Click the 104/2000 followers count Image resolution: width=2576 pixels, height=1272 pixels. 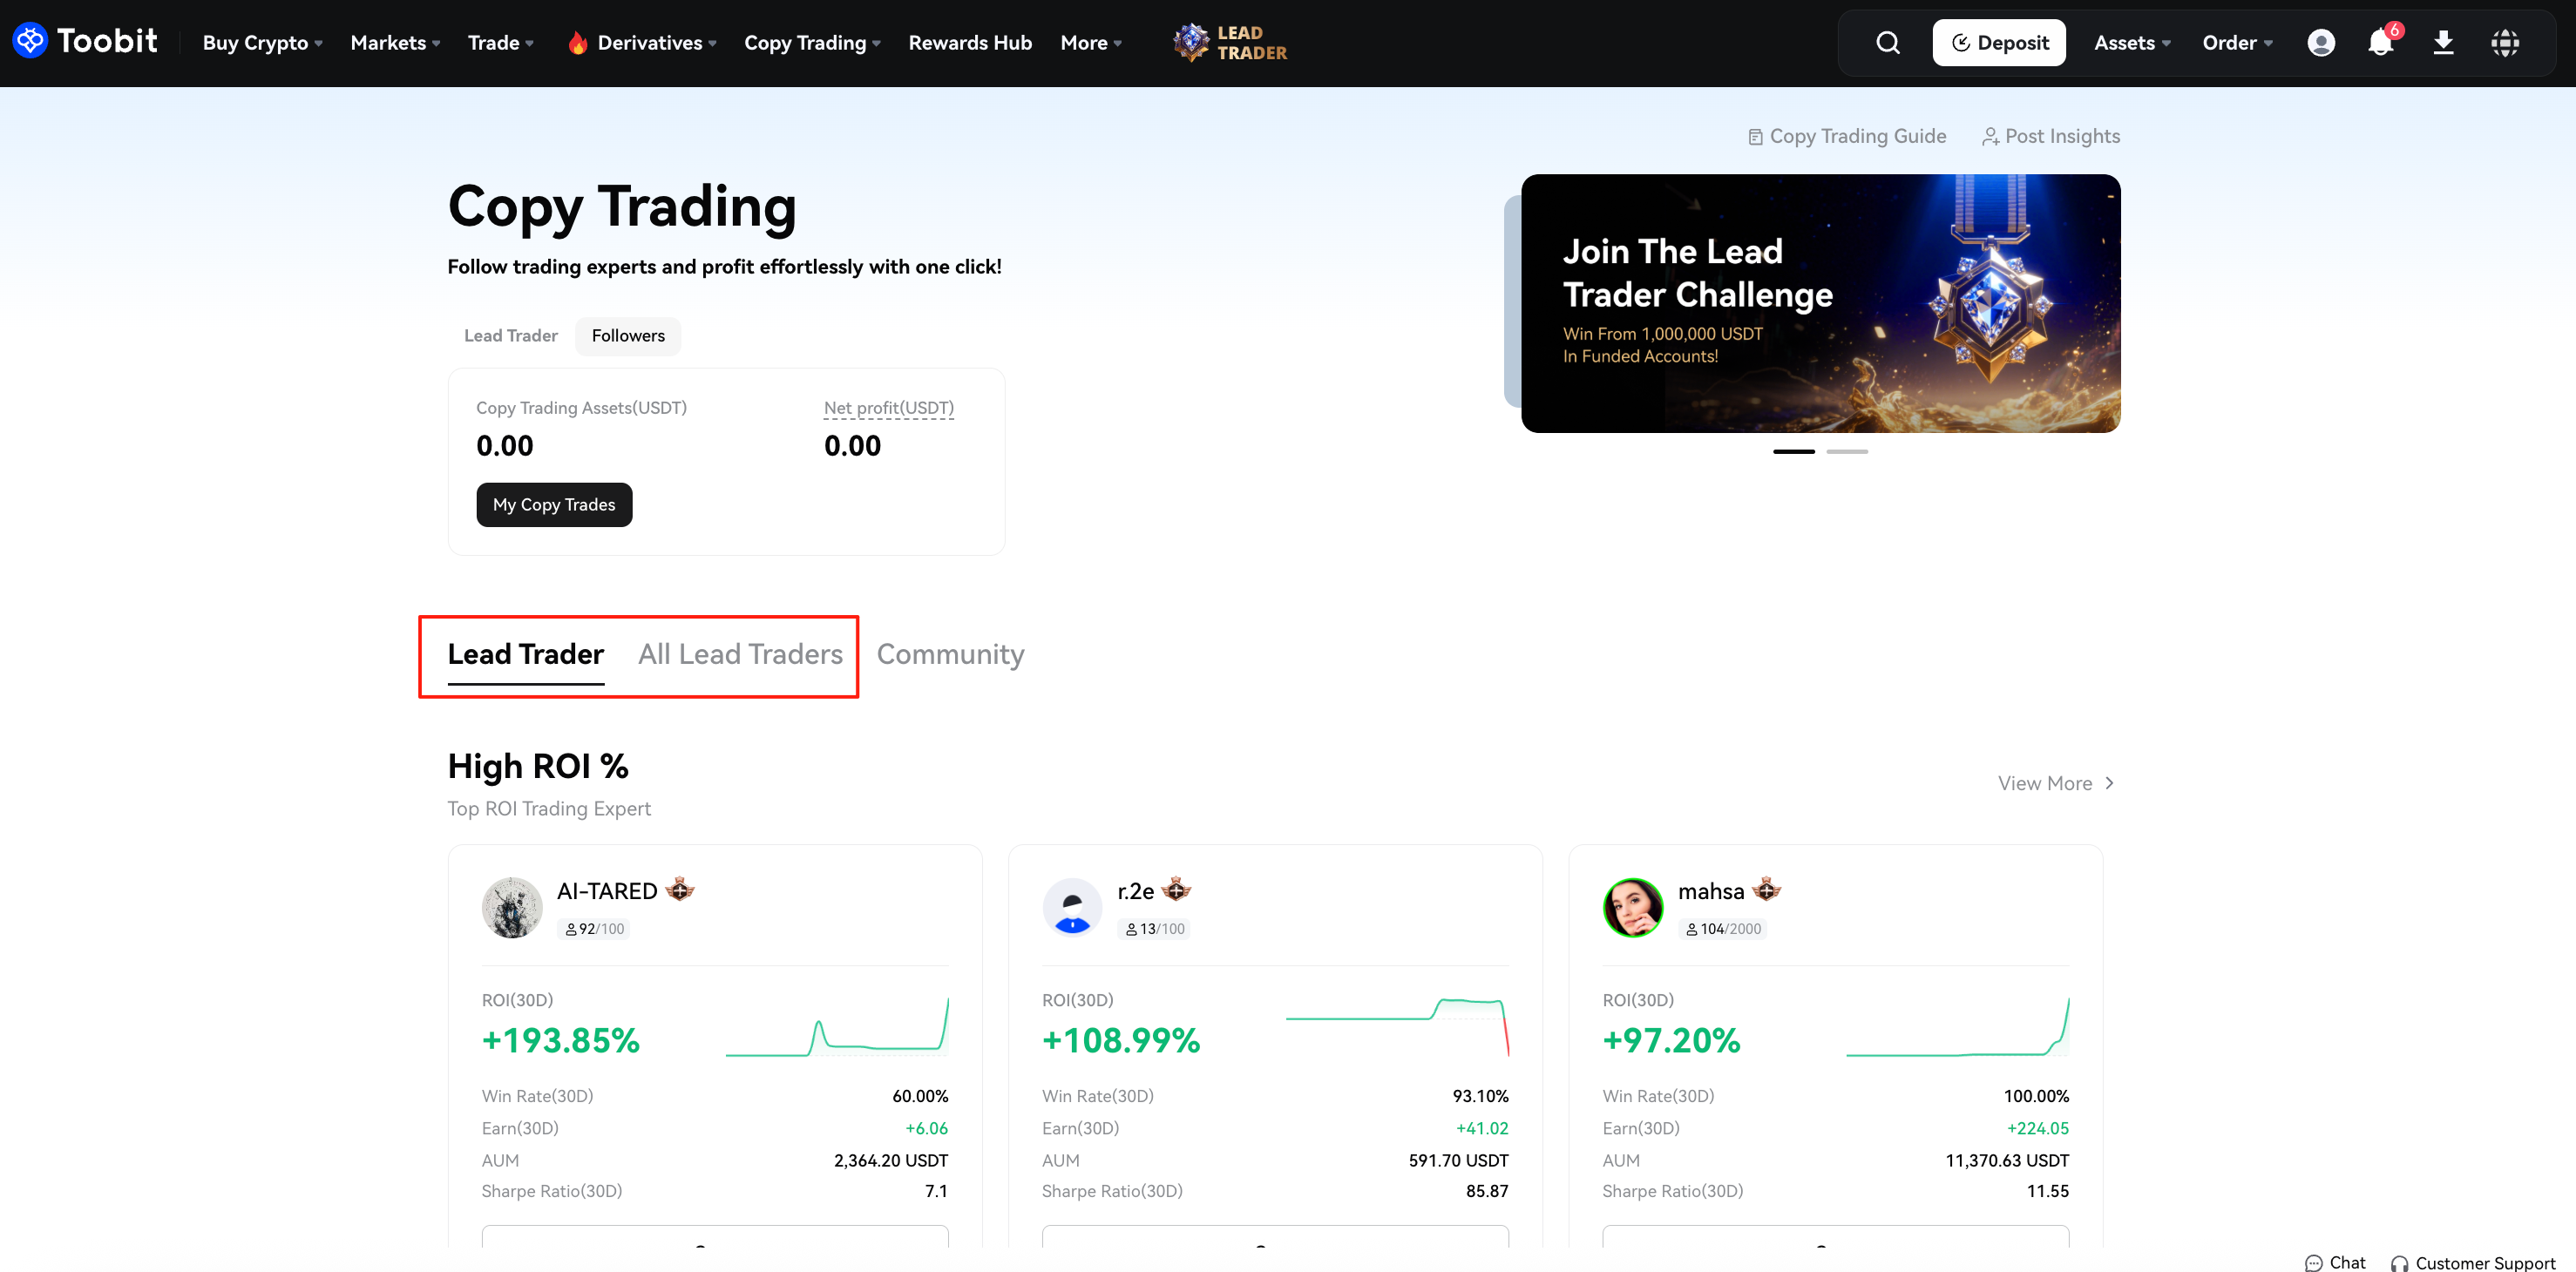(1723, 929)
